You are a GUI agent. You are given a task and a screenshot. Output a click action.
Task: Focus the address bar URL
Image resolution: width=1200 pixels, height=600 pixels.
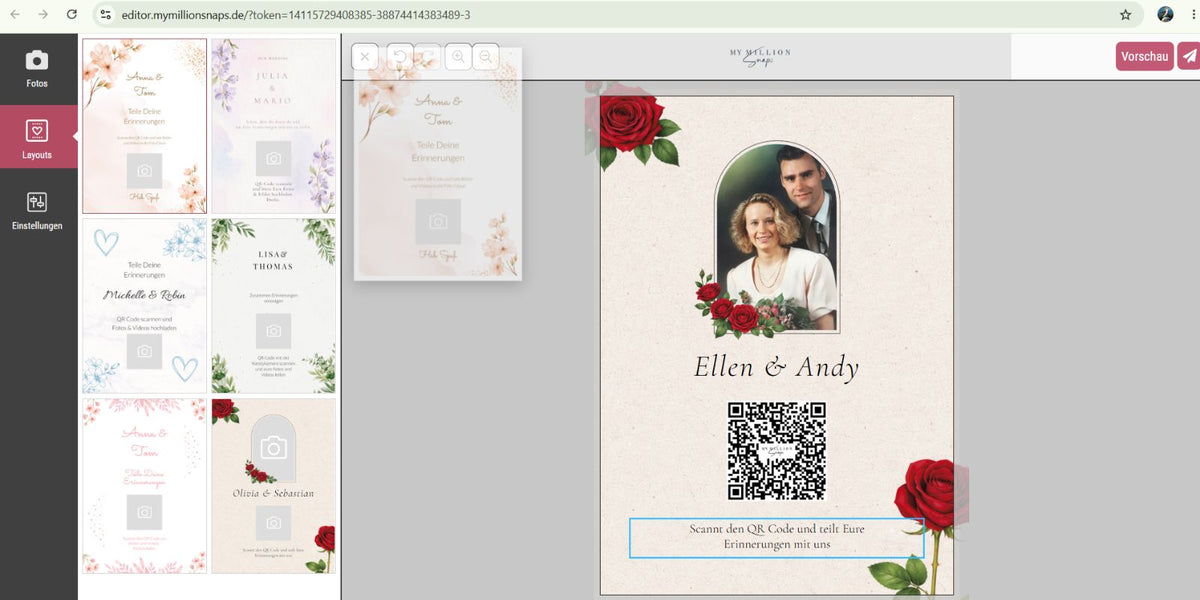[x=296, y=15]
